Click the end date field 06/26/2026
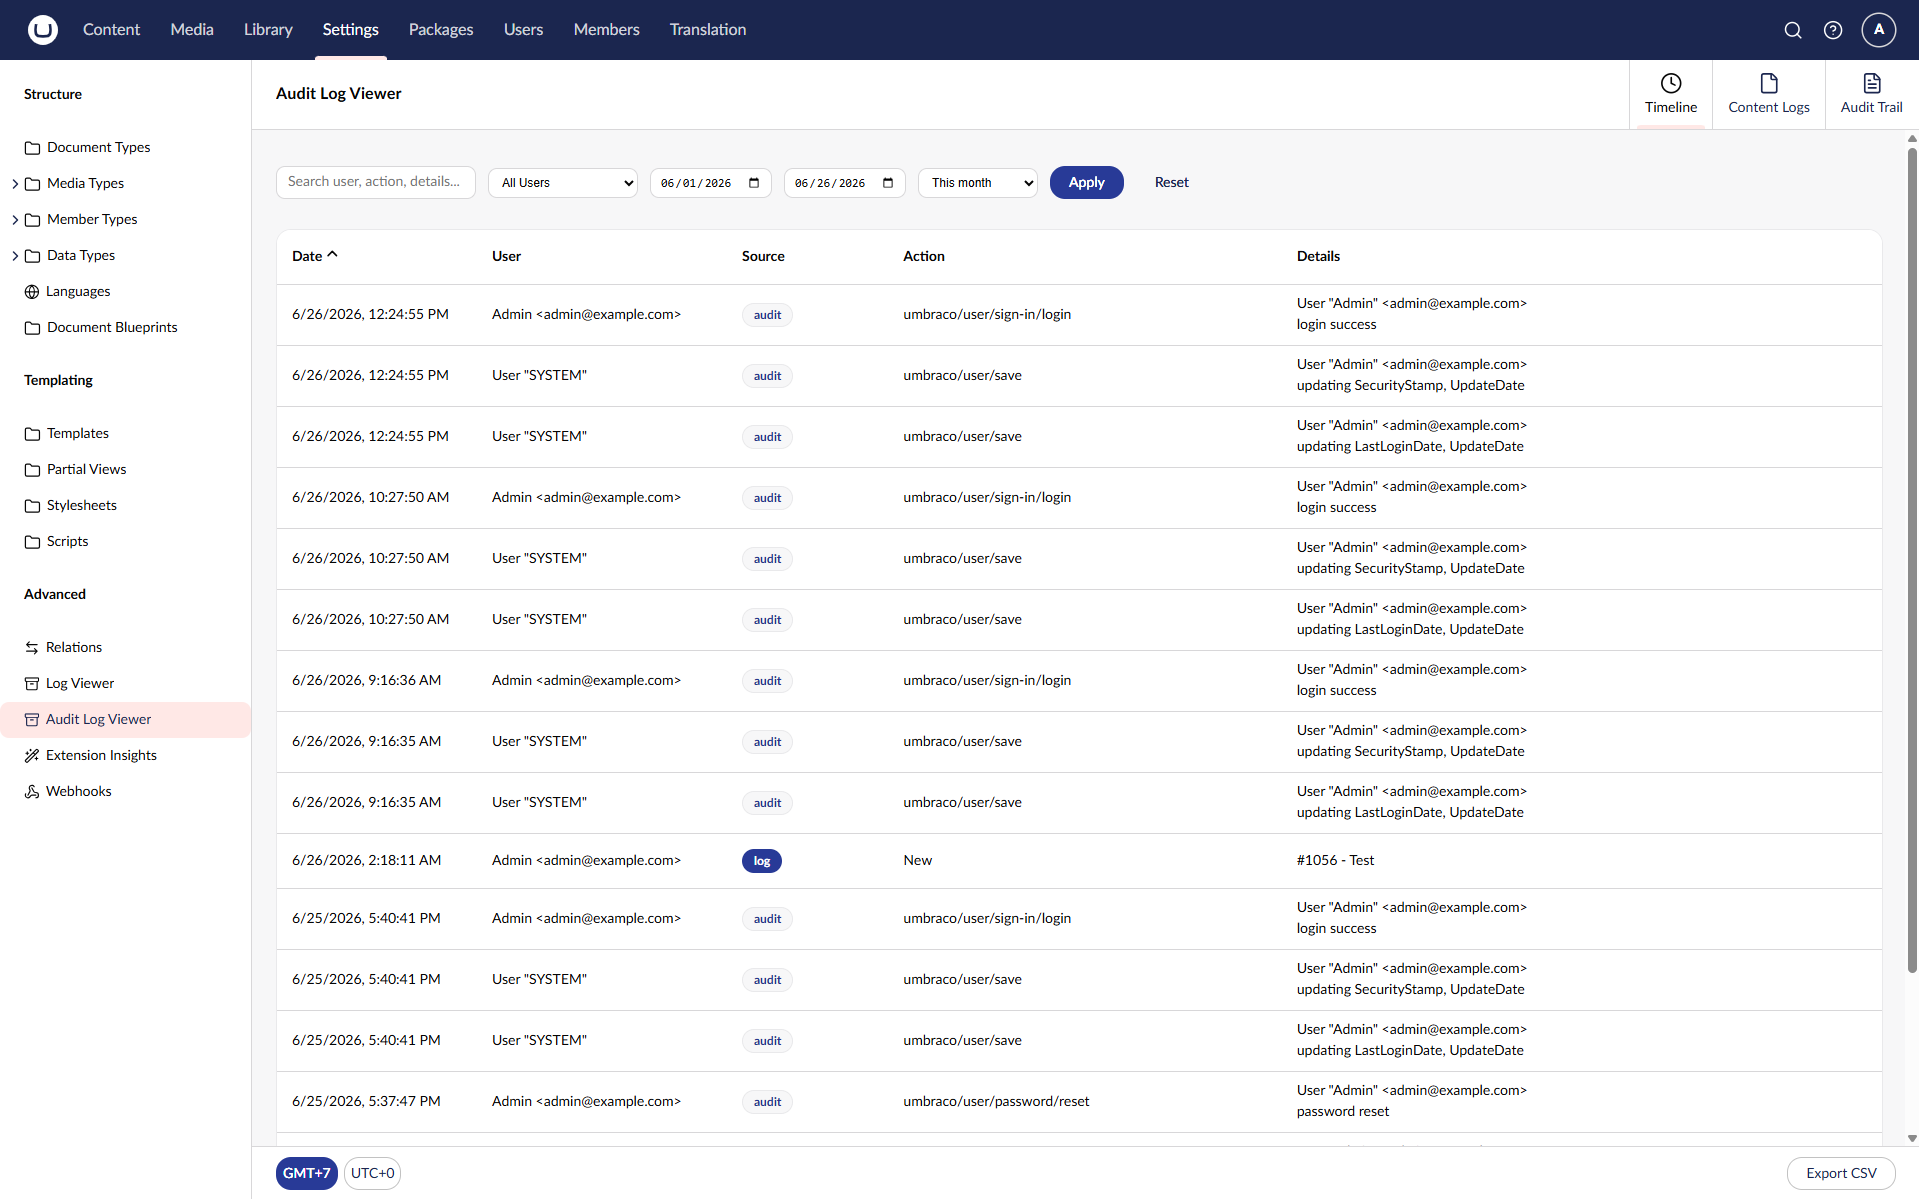Screen dimensions: 1919x1199 (845, 183)
